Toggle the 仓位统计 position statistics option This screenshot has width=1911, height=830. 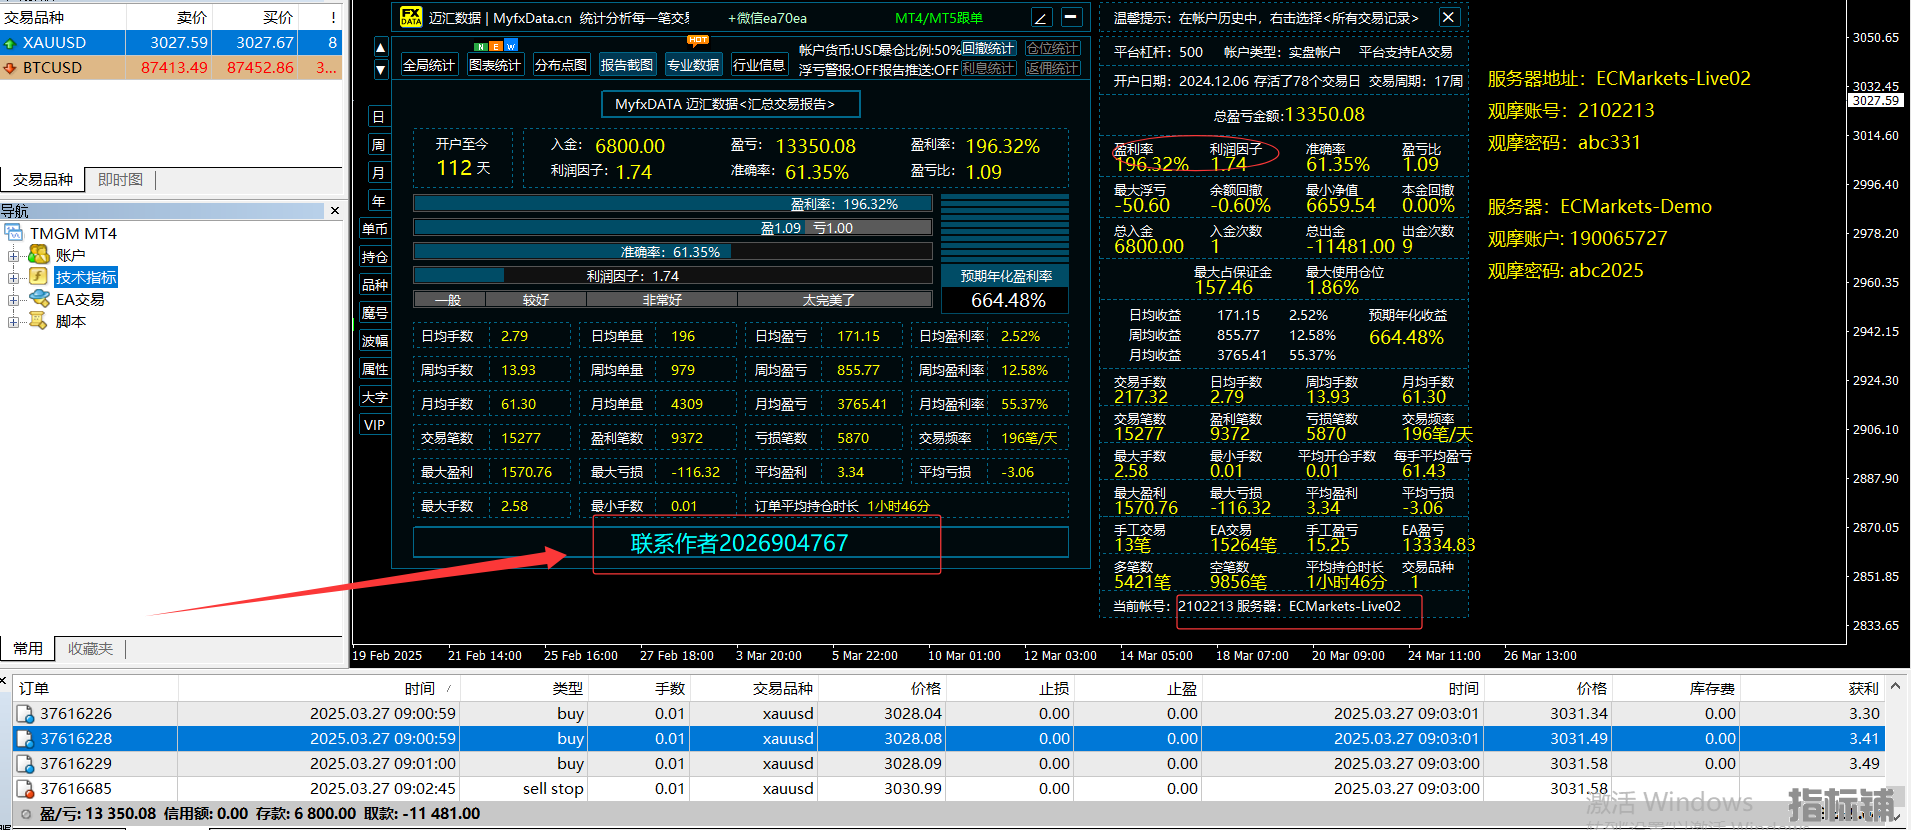coord(1052,48)
